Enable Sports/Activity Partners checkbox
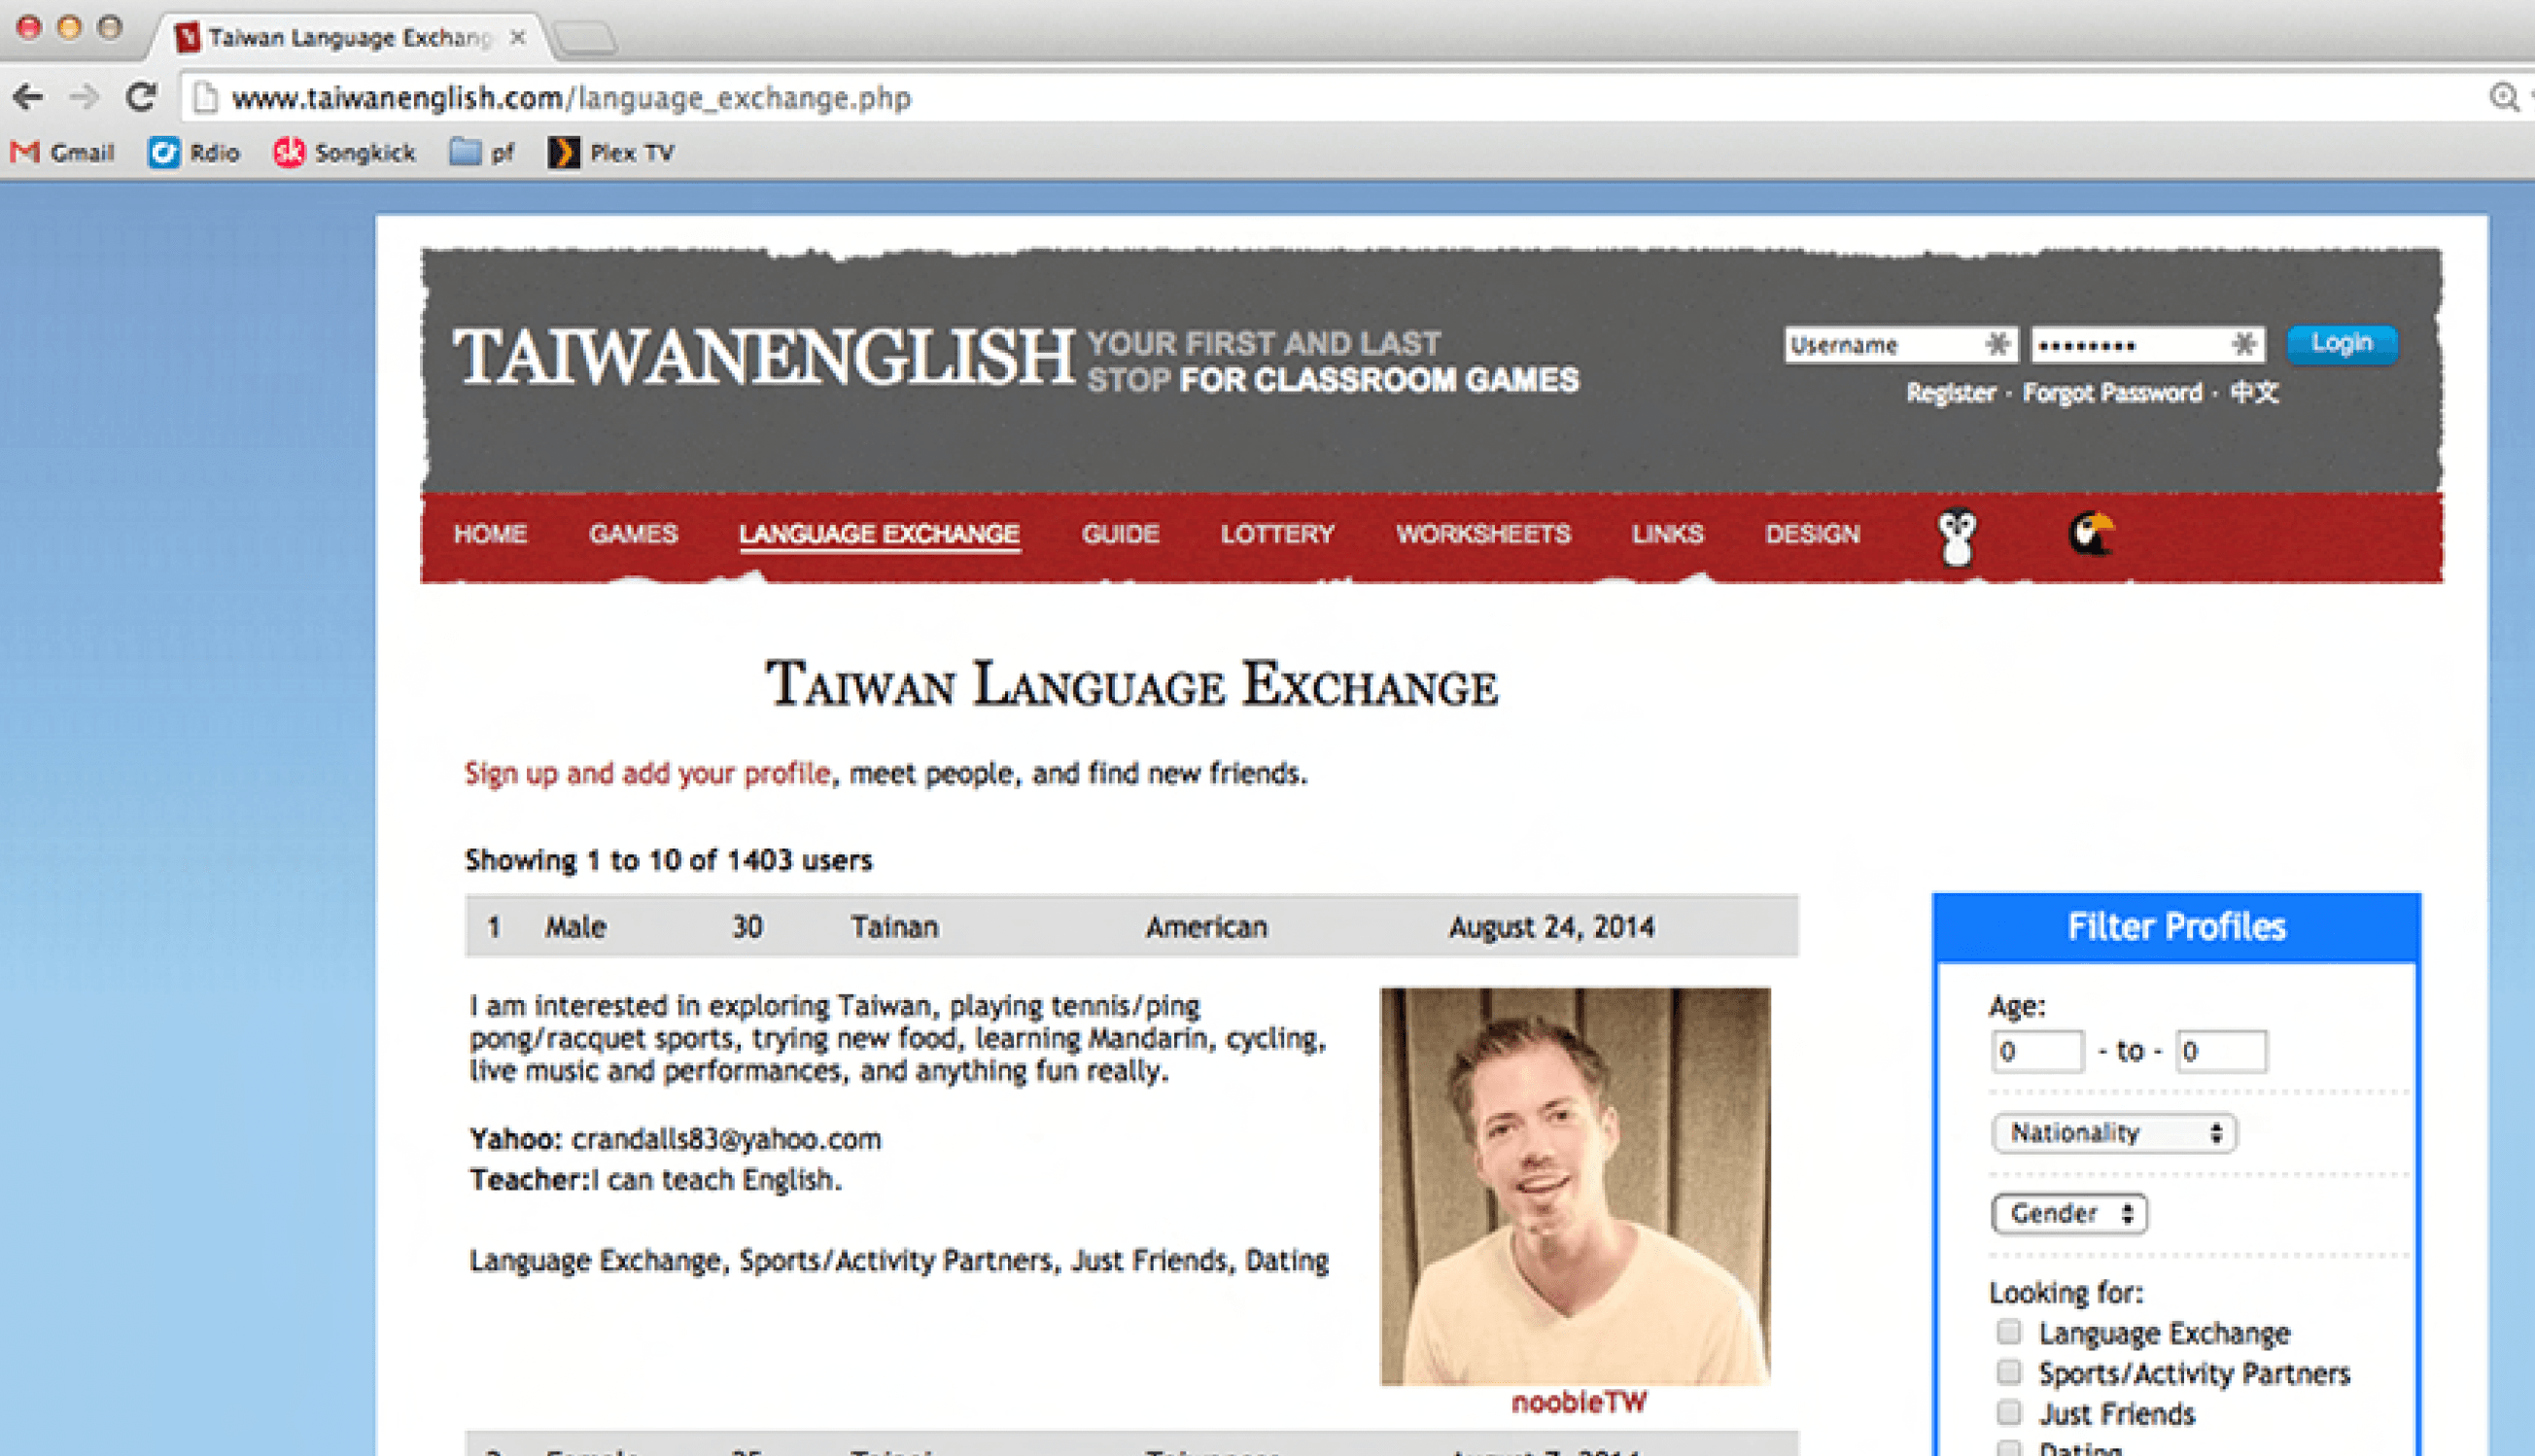This screenshot has width=2535, height=1456. pos(2008,1372)
